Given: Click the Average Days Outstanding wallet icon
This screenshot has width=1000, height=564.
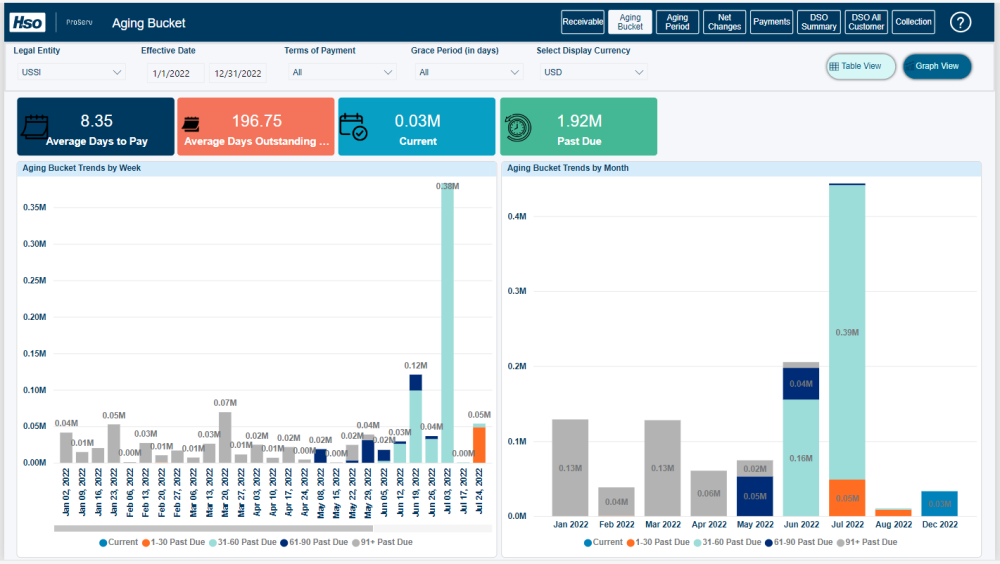Looking at the screenshot, I should [191, 126].
